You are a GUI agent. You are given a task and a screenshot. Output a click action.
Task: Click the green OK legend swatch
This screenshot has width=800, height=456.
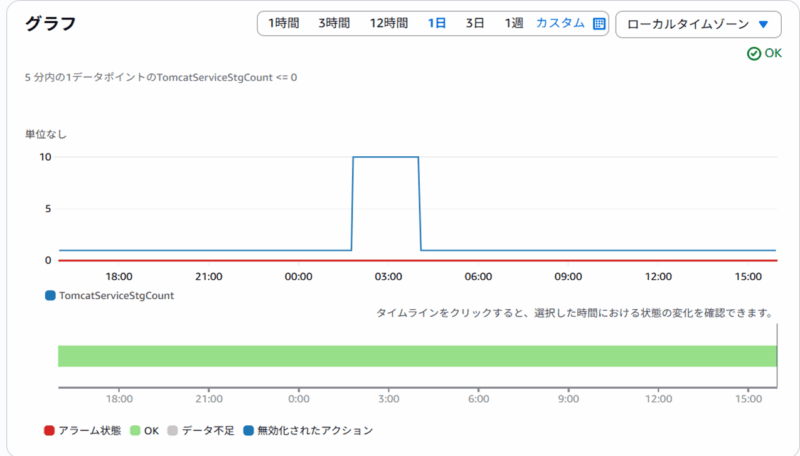point(135,430)
